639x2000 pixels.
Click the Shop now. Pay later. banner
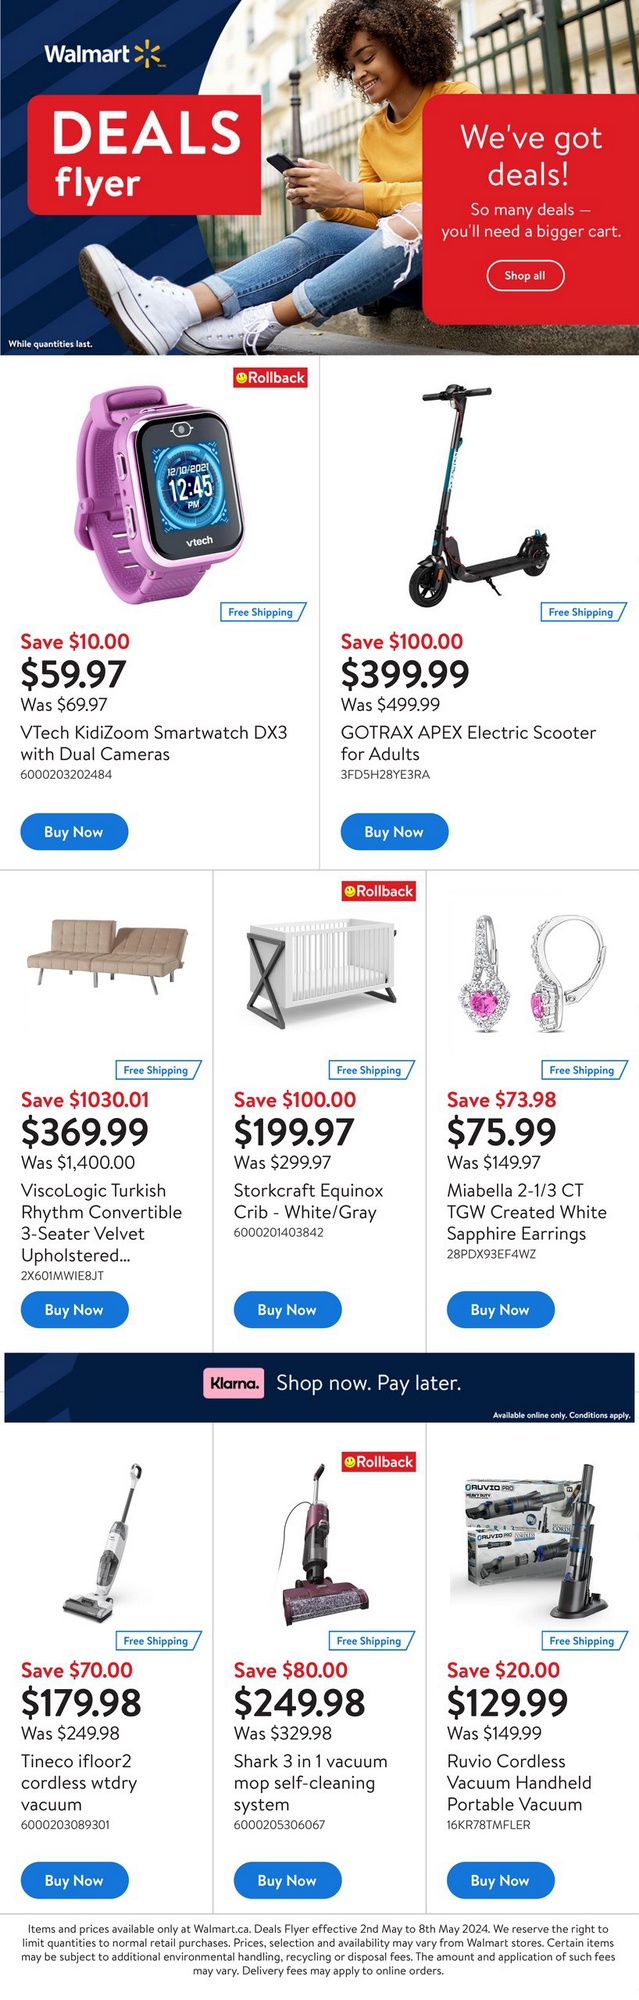(368, 1384)
